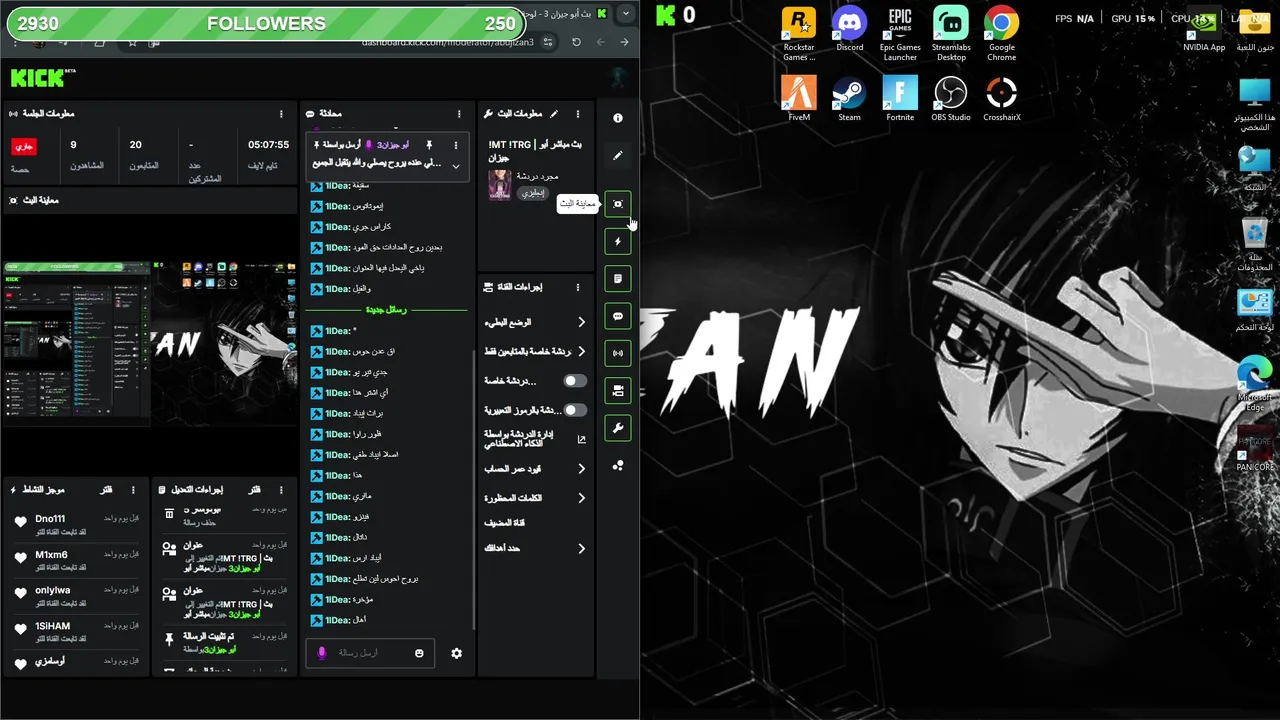Select Dno111 follower entry in activity feed

[x=75, y=524]
